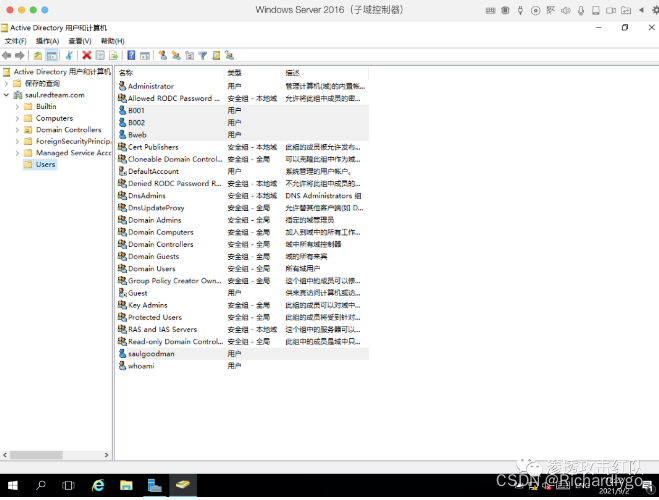The height and width of the screenshot is (500, 659).
Task: Open the blue Help question-mark icon
Action: [x=131, y=55]
